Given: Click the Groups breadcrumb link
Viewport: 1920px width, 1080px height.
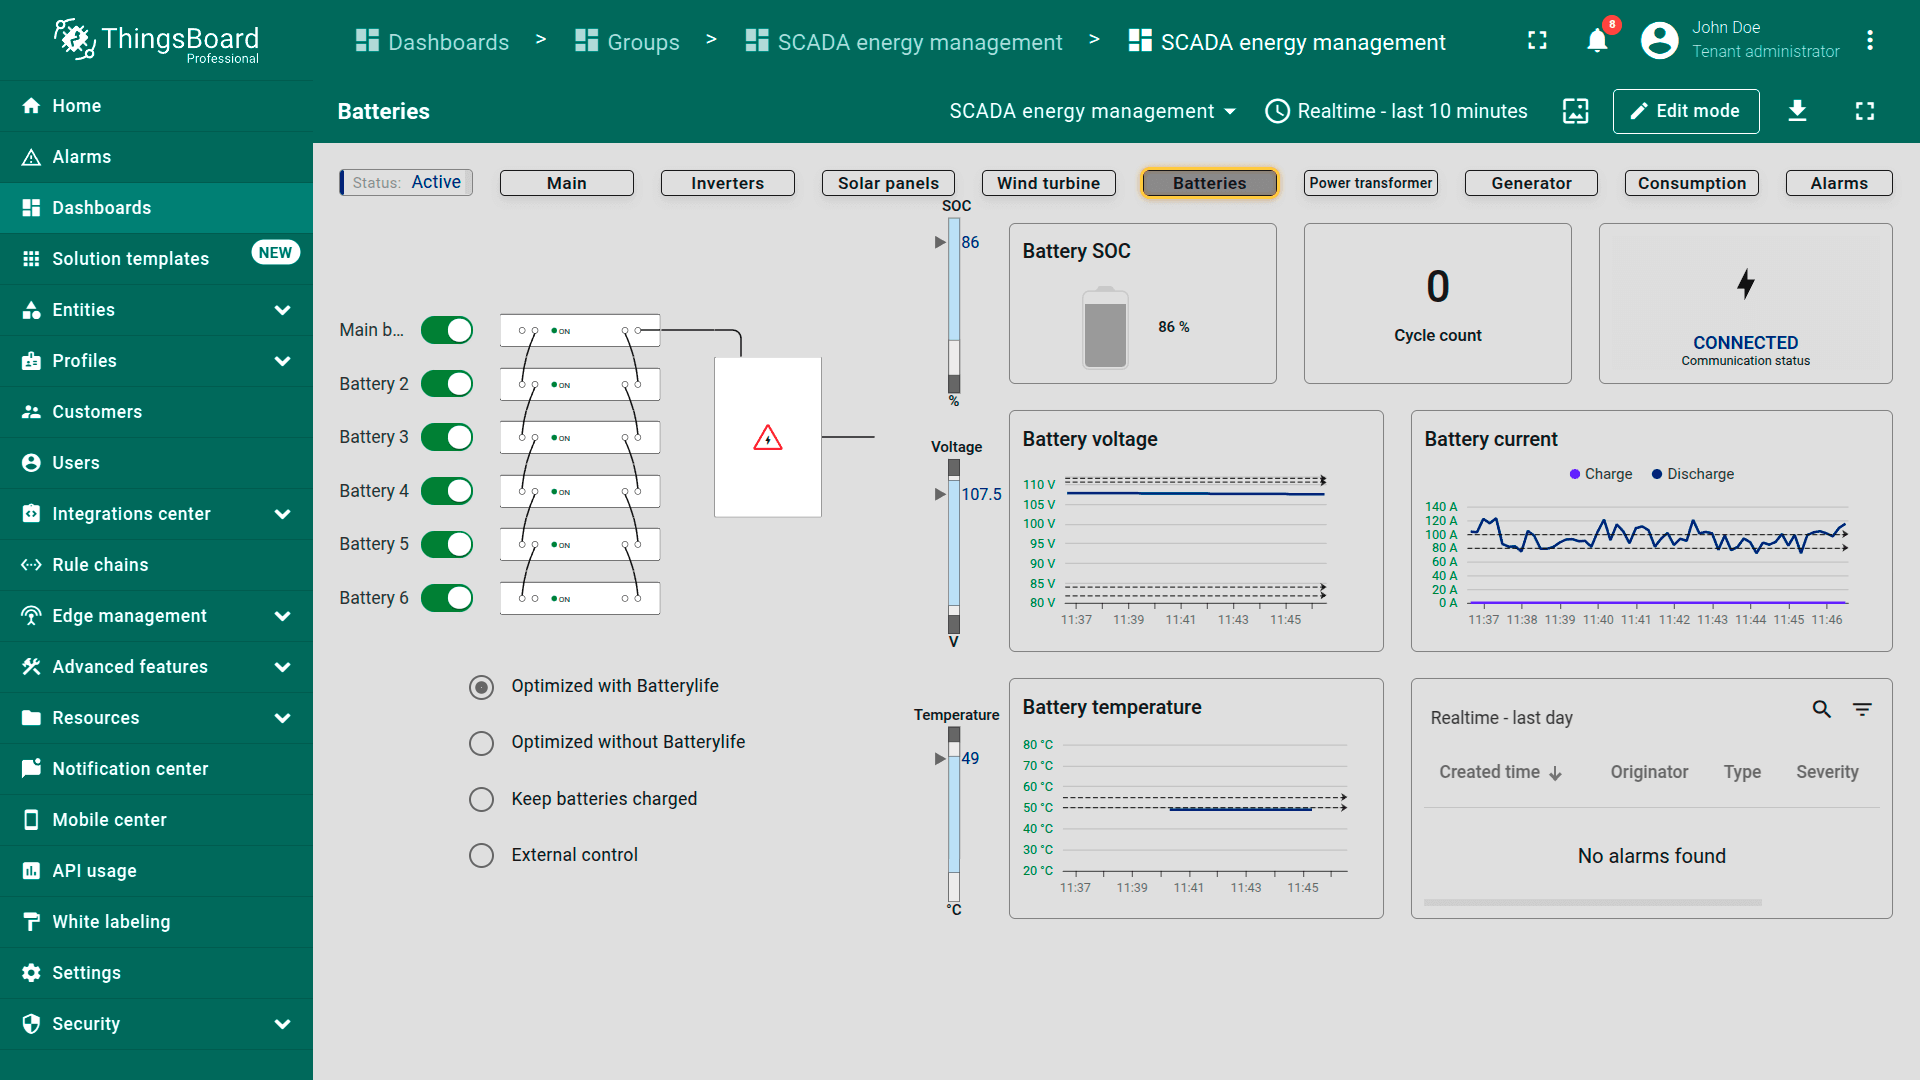Looking at the screenshot, I should [628, 42].
